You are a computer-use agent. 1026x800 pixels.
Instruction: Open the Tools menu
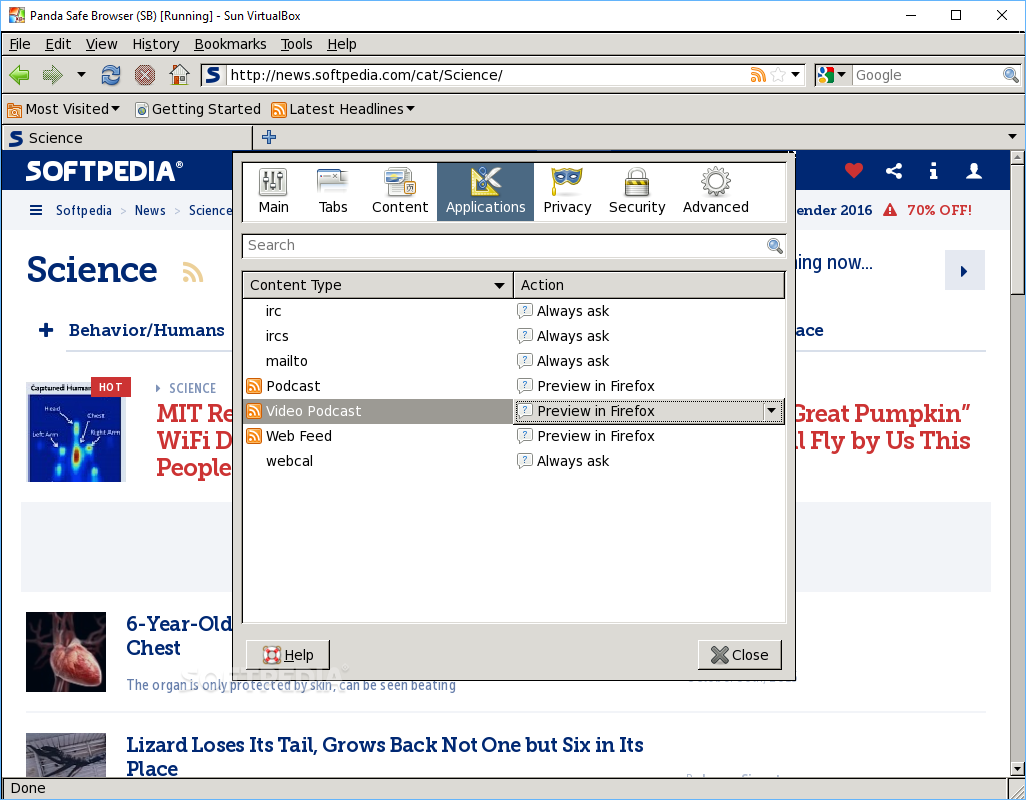pos(296,44)
